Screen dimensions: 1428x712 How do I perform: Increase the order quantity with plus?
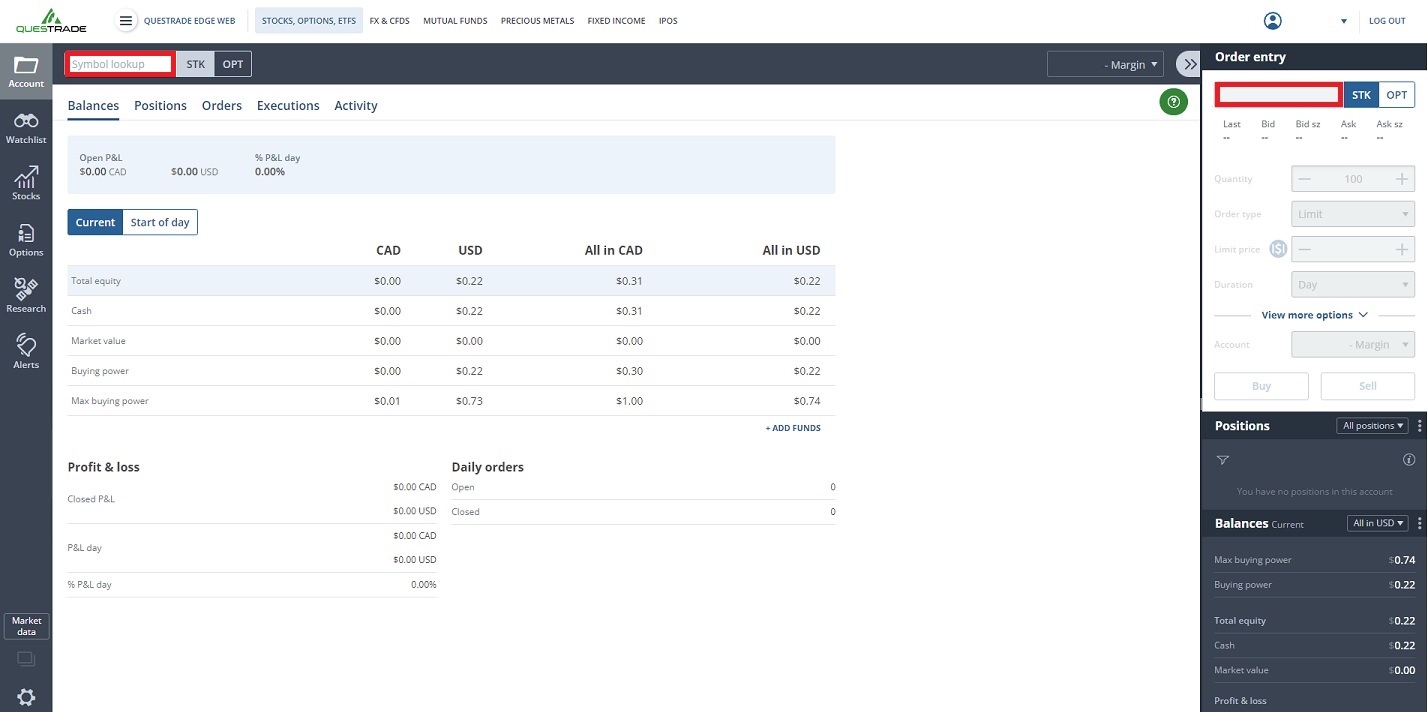pos(1403,179)
